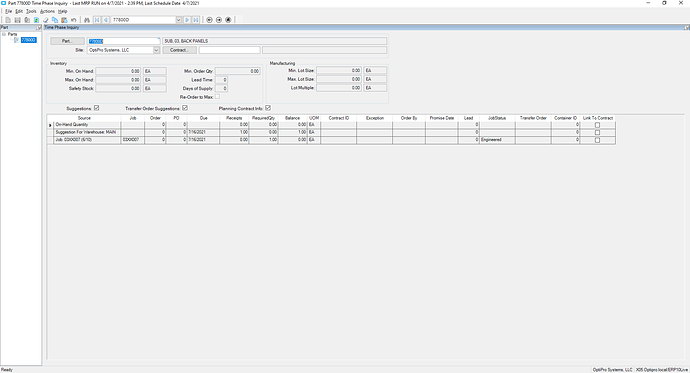Click the Clear eraser toolbar icon
This screenshot has height=373, width=690.
pyautogui.click(x=45, y=20)
